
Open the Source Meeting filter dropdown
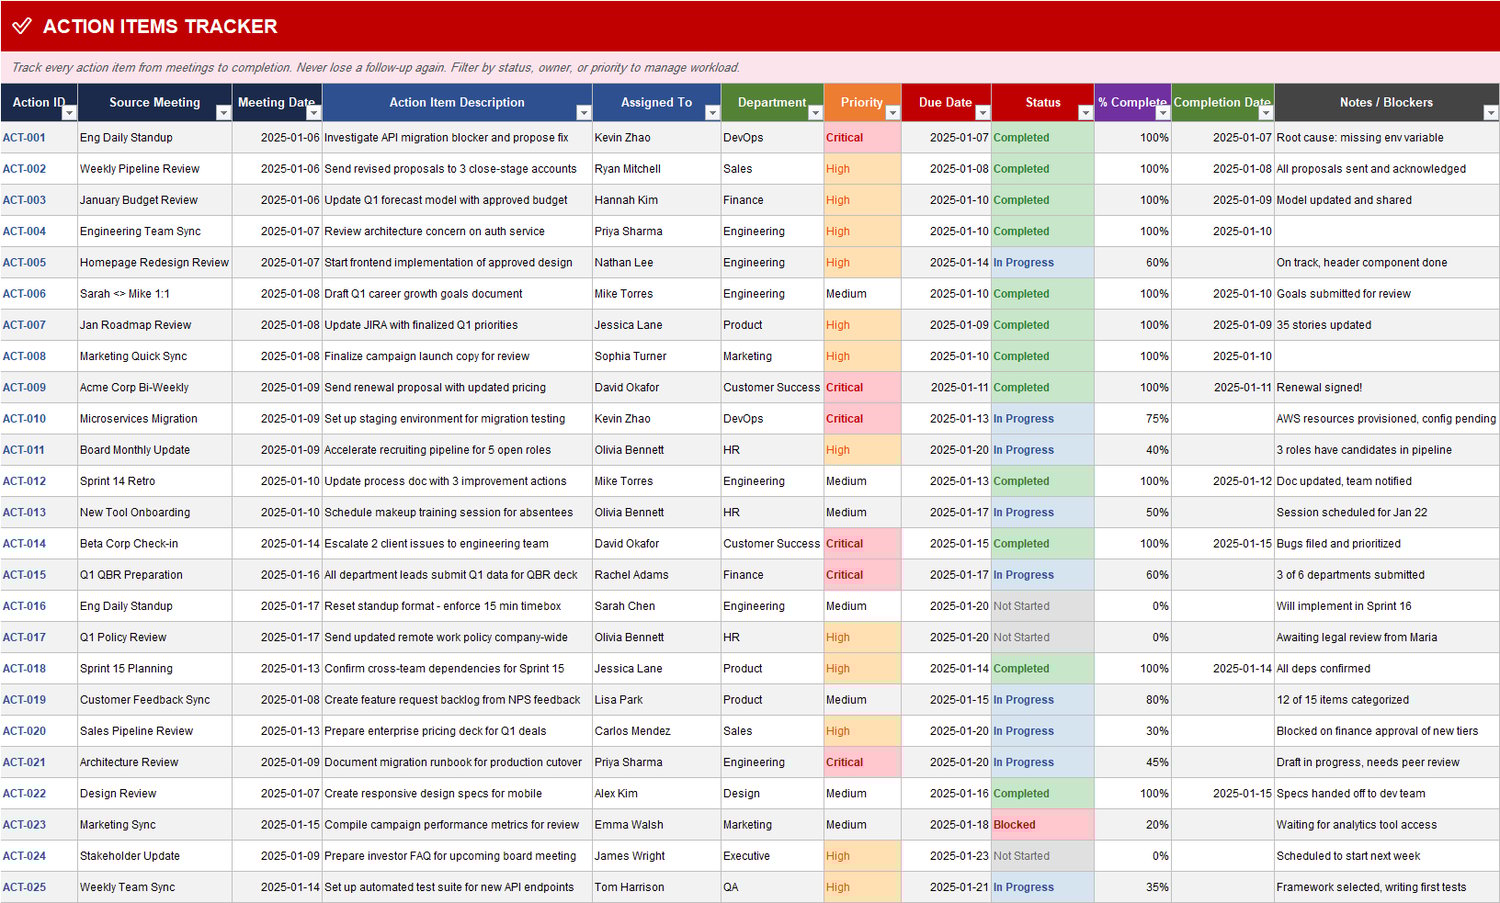(x=224, y=112)
